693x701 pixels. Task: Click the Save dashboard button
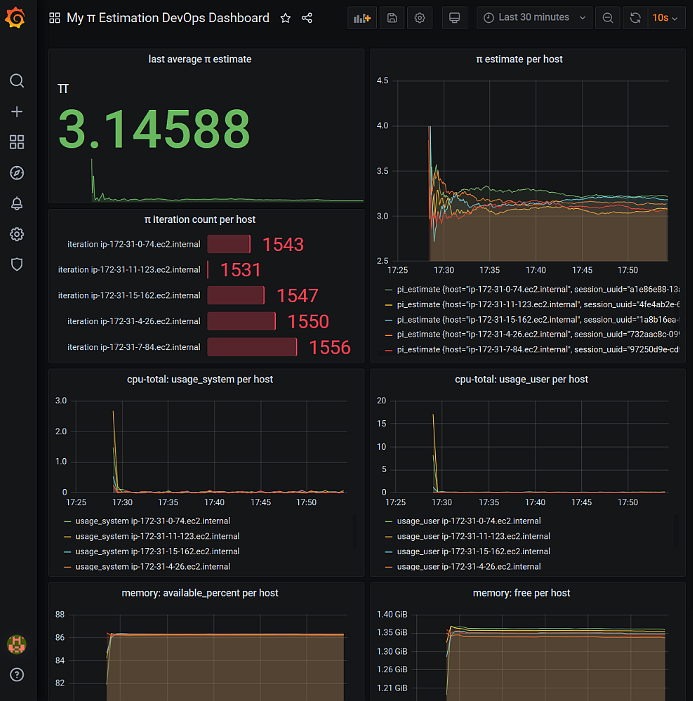click(x=391, y=18)
